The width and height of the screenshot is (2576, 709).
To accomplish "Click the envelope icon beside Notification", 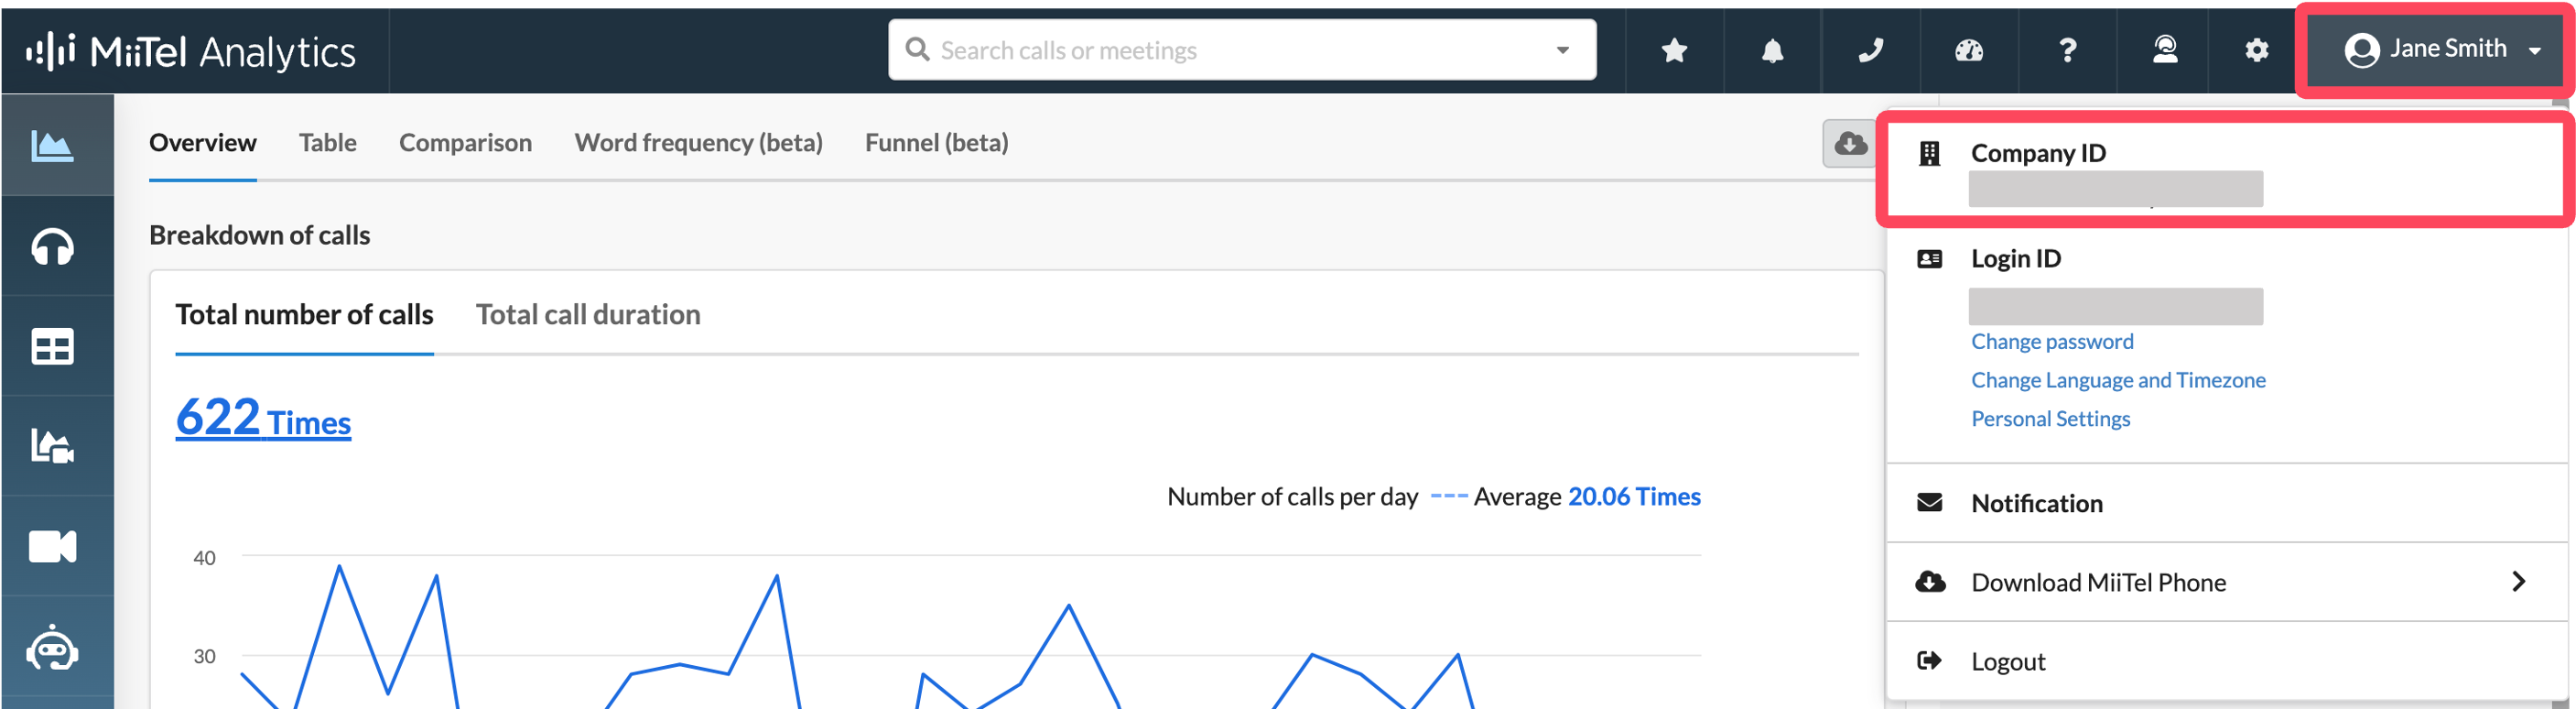I will pos(1929,503).
